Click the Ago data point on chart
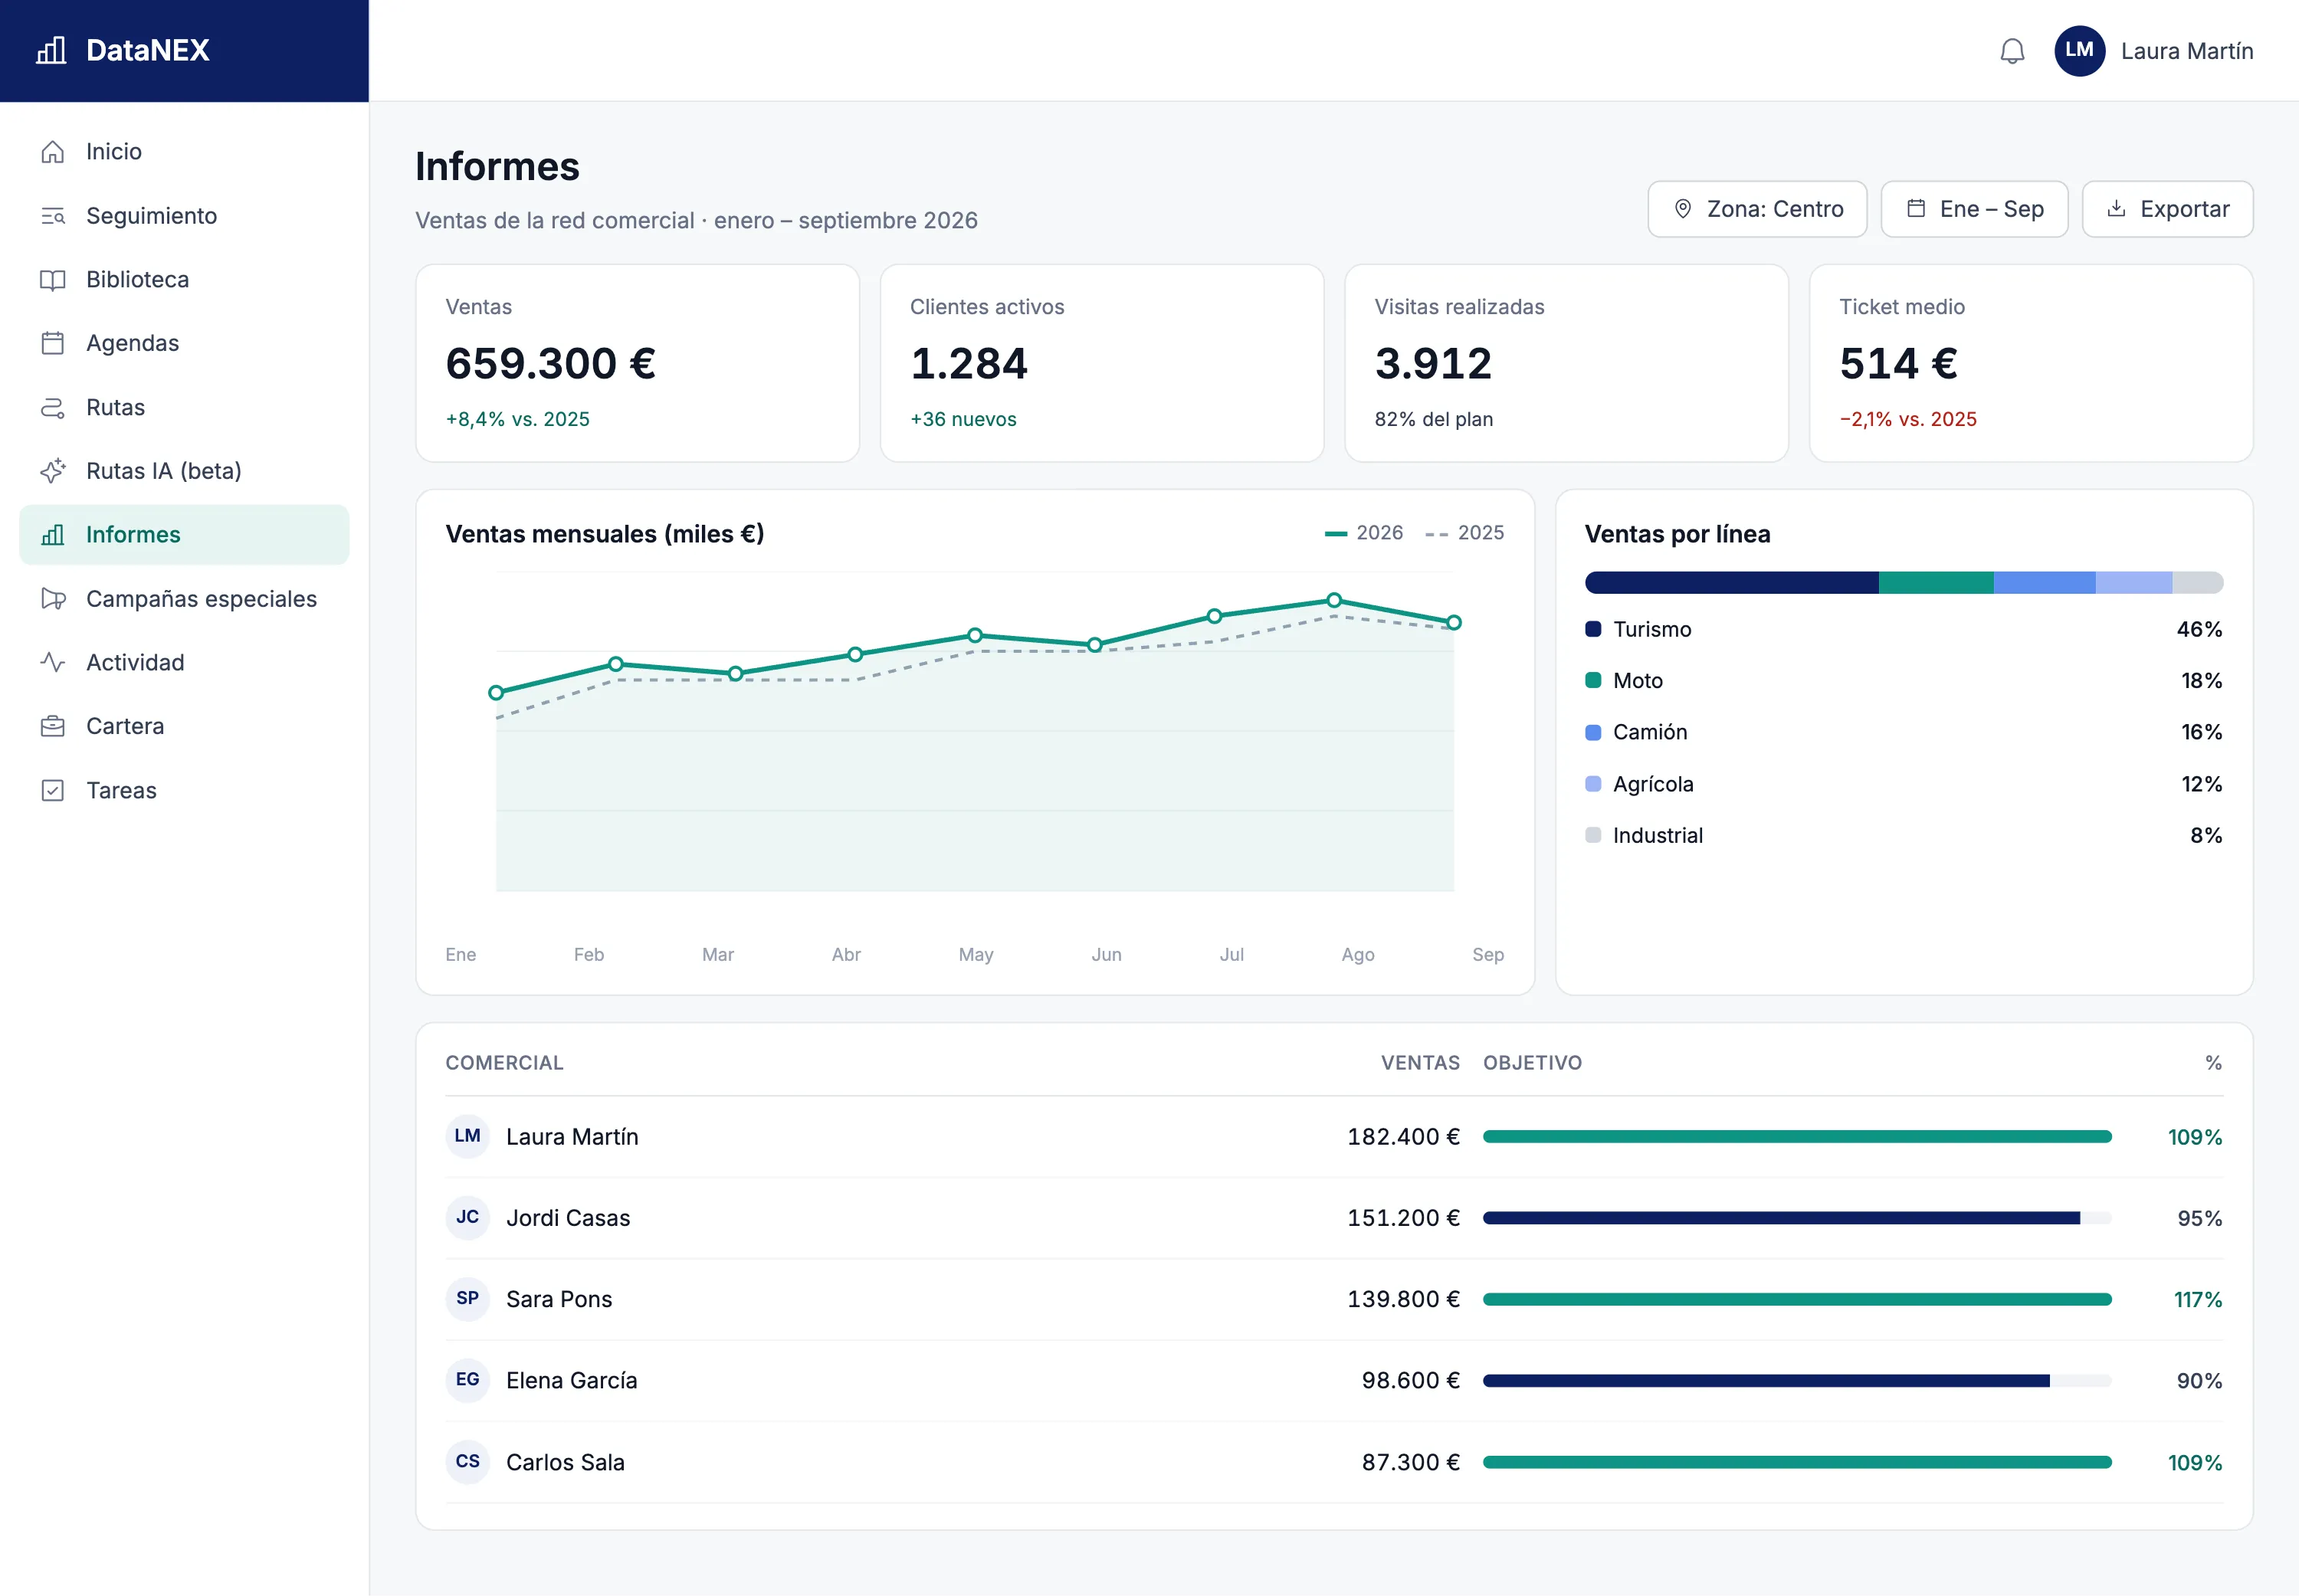2299x1596 pixels. pos(1334,600)
